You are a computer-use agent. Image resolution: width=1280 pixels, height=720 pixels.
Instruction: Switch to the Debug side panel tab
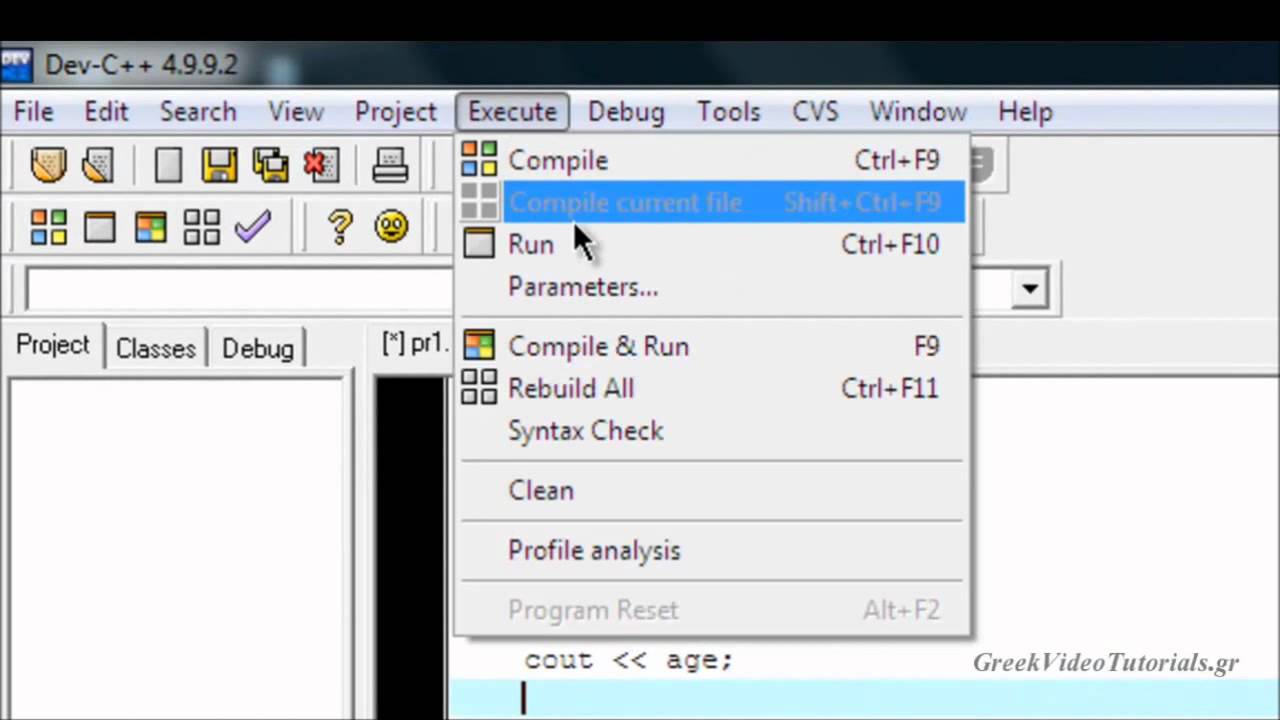[x=257, y=348]
